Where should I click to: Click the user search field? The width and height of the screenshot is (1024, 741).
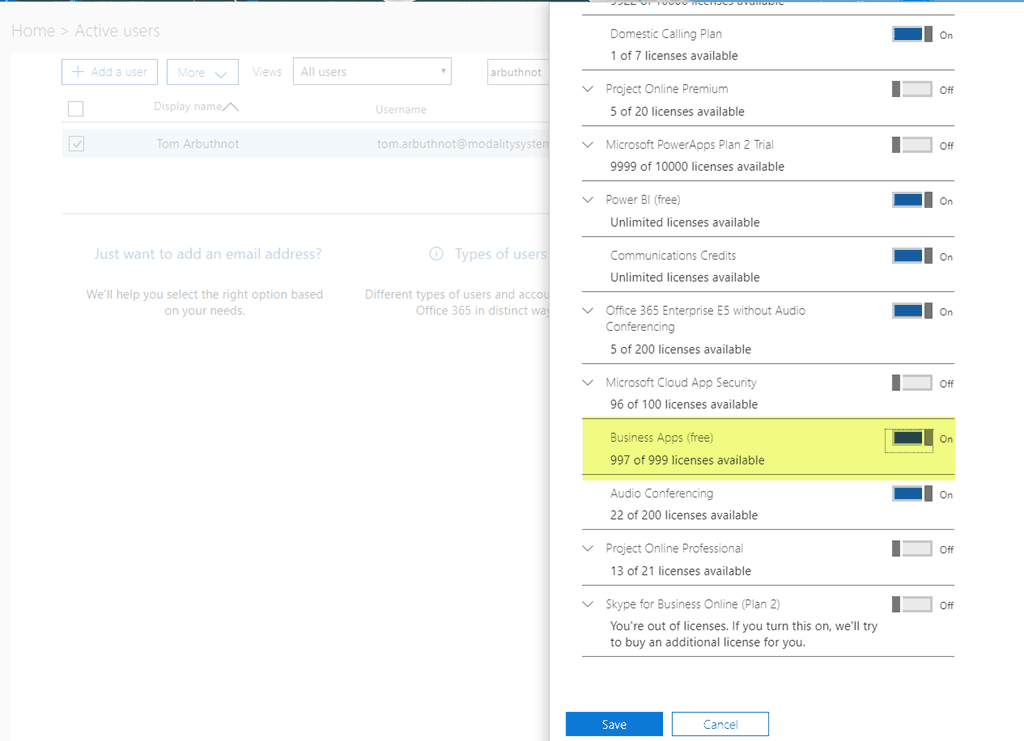517,72
